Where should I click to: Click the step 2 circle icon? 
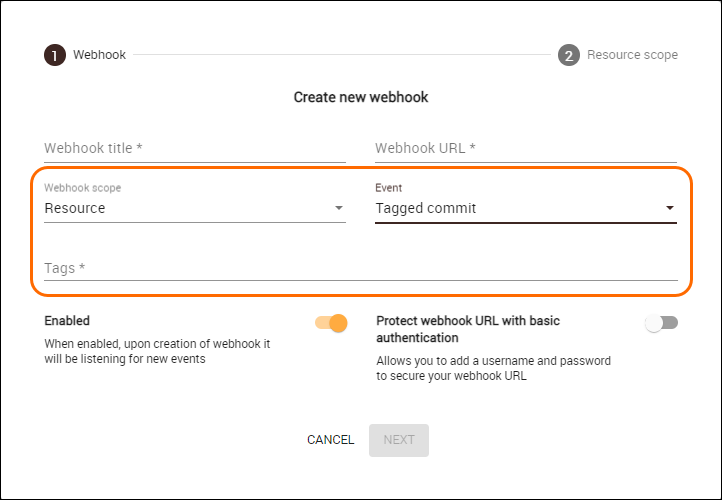click(569, 55)
